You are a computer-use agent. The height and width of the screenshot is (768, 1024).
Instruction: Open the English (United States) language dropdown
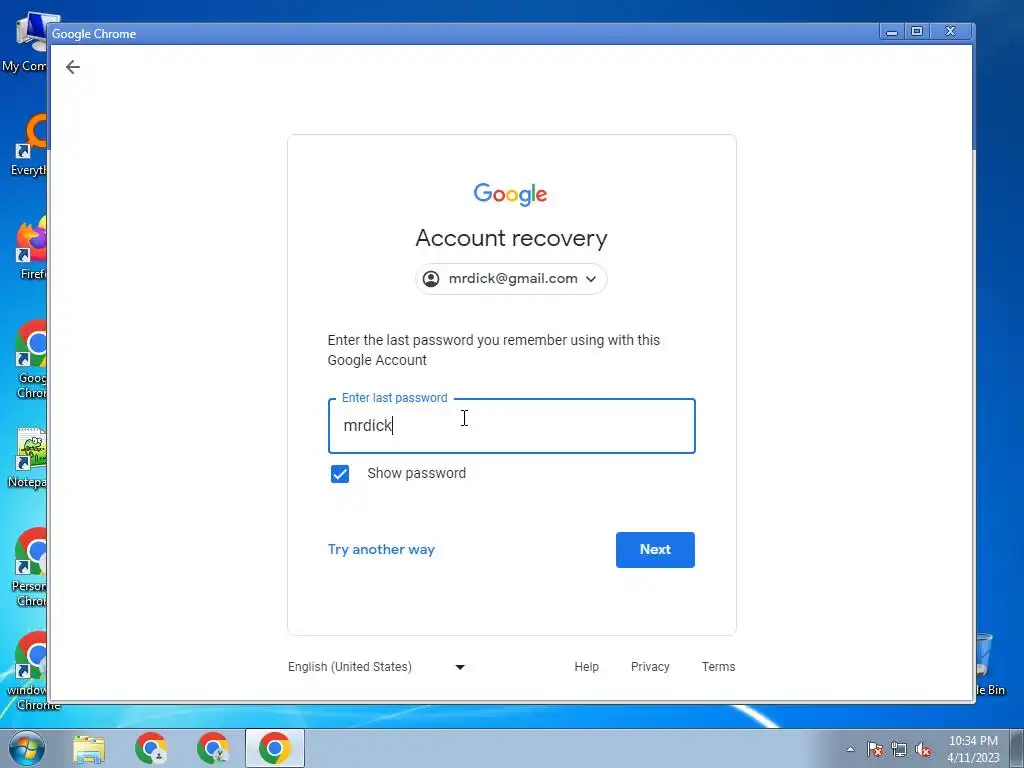click(377, 667)
